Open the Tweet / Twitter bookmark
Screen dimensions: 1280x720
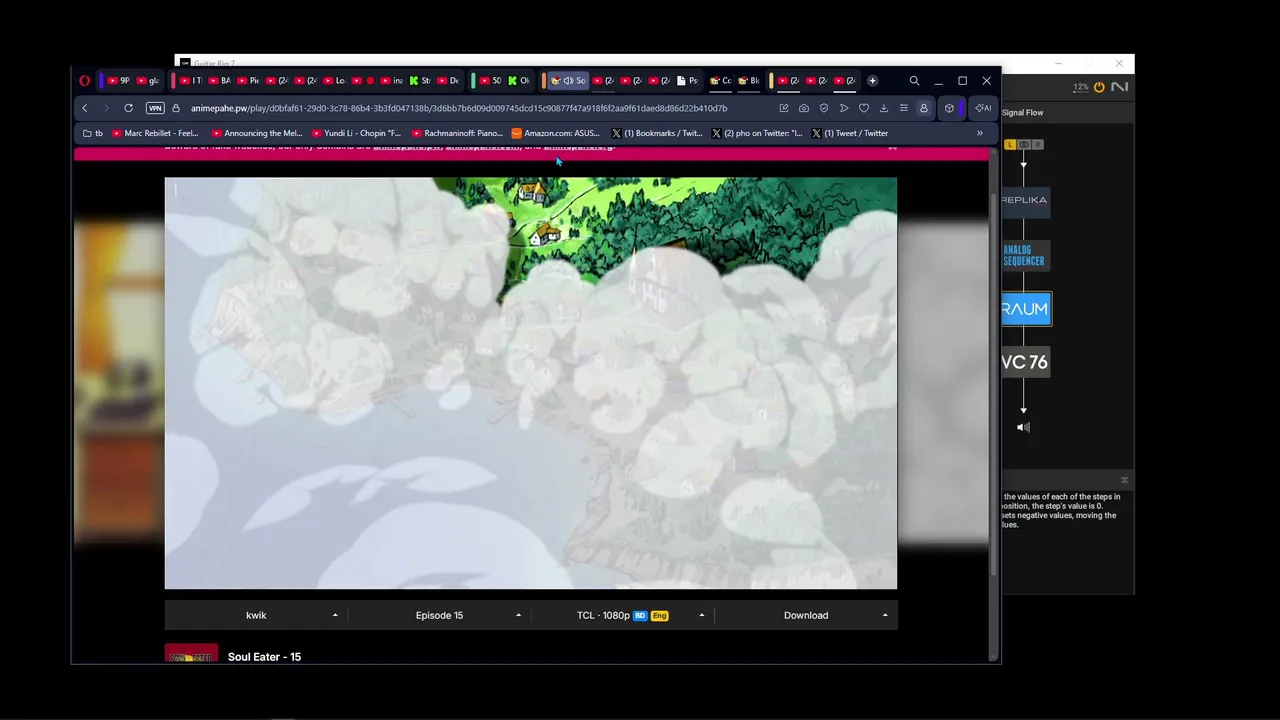click(850, 133)
